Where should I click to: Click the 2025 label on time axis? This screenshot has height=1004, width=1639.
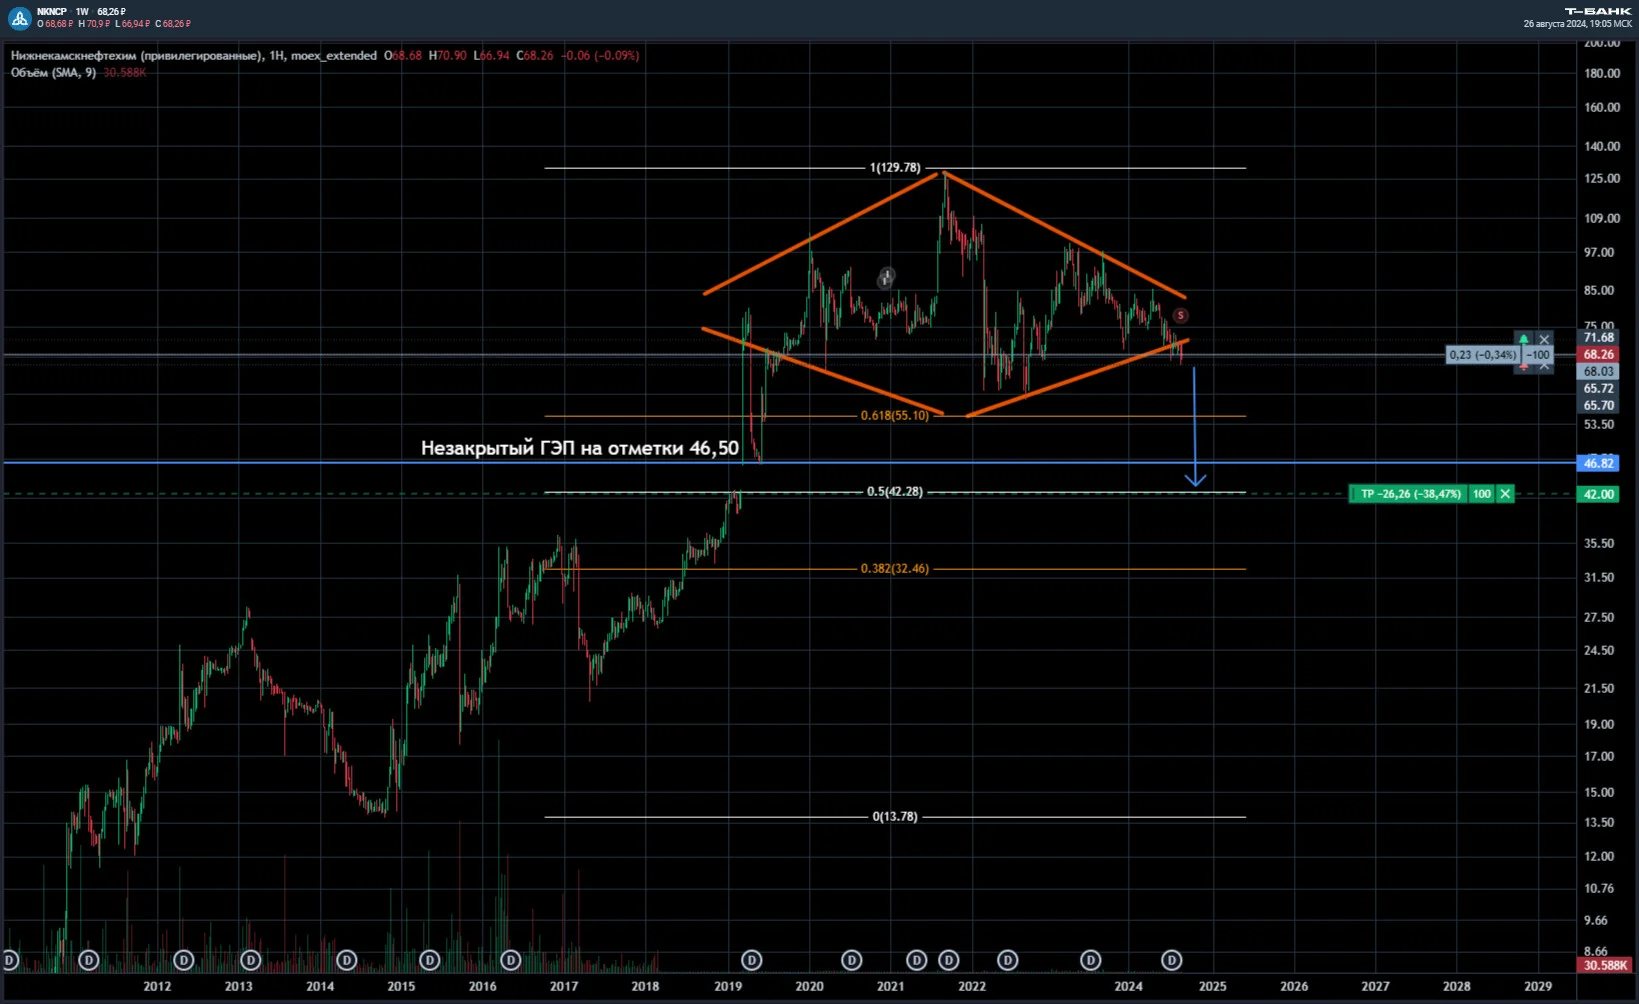point(1212,987)
